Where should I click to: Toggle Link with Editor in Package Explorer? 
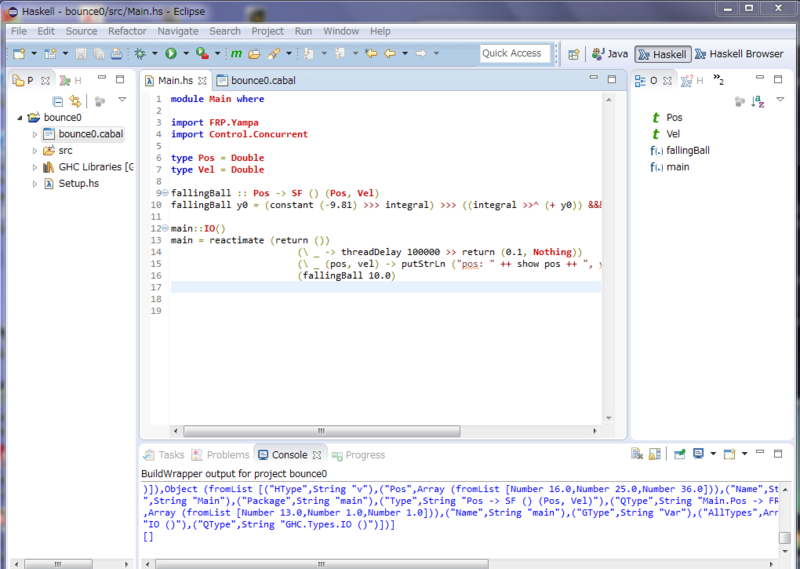tap(76, 101)
